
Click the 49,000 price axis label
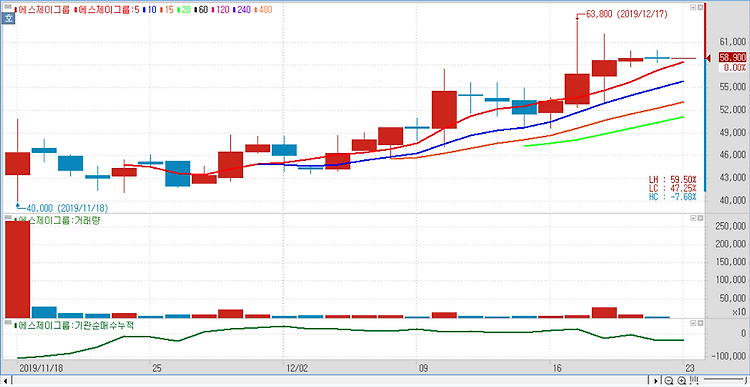pos(732,133)
